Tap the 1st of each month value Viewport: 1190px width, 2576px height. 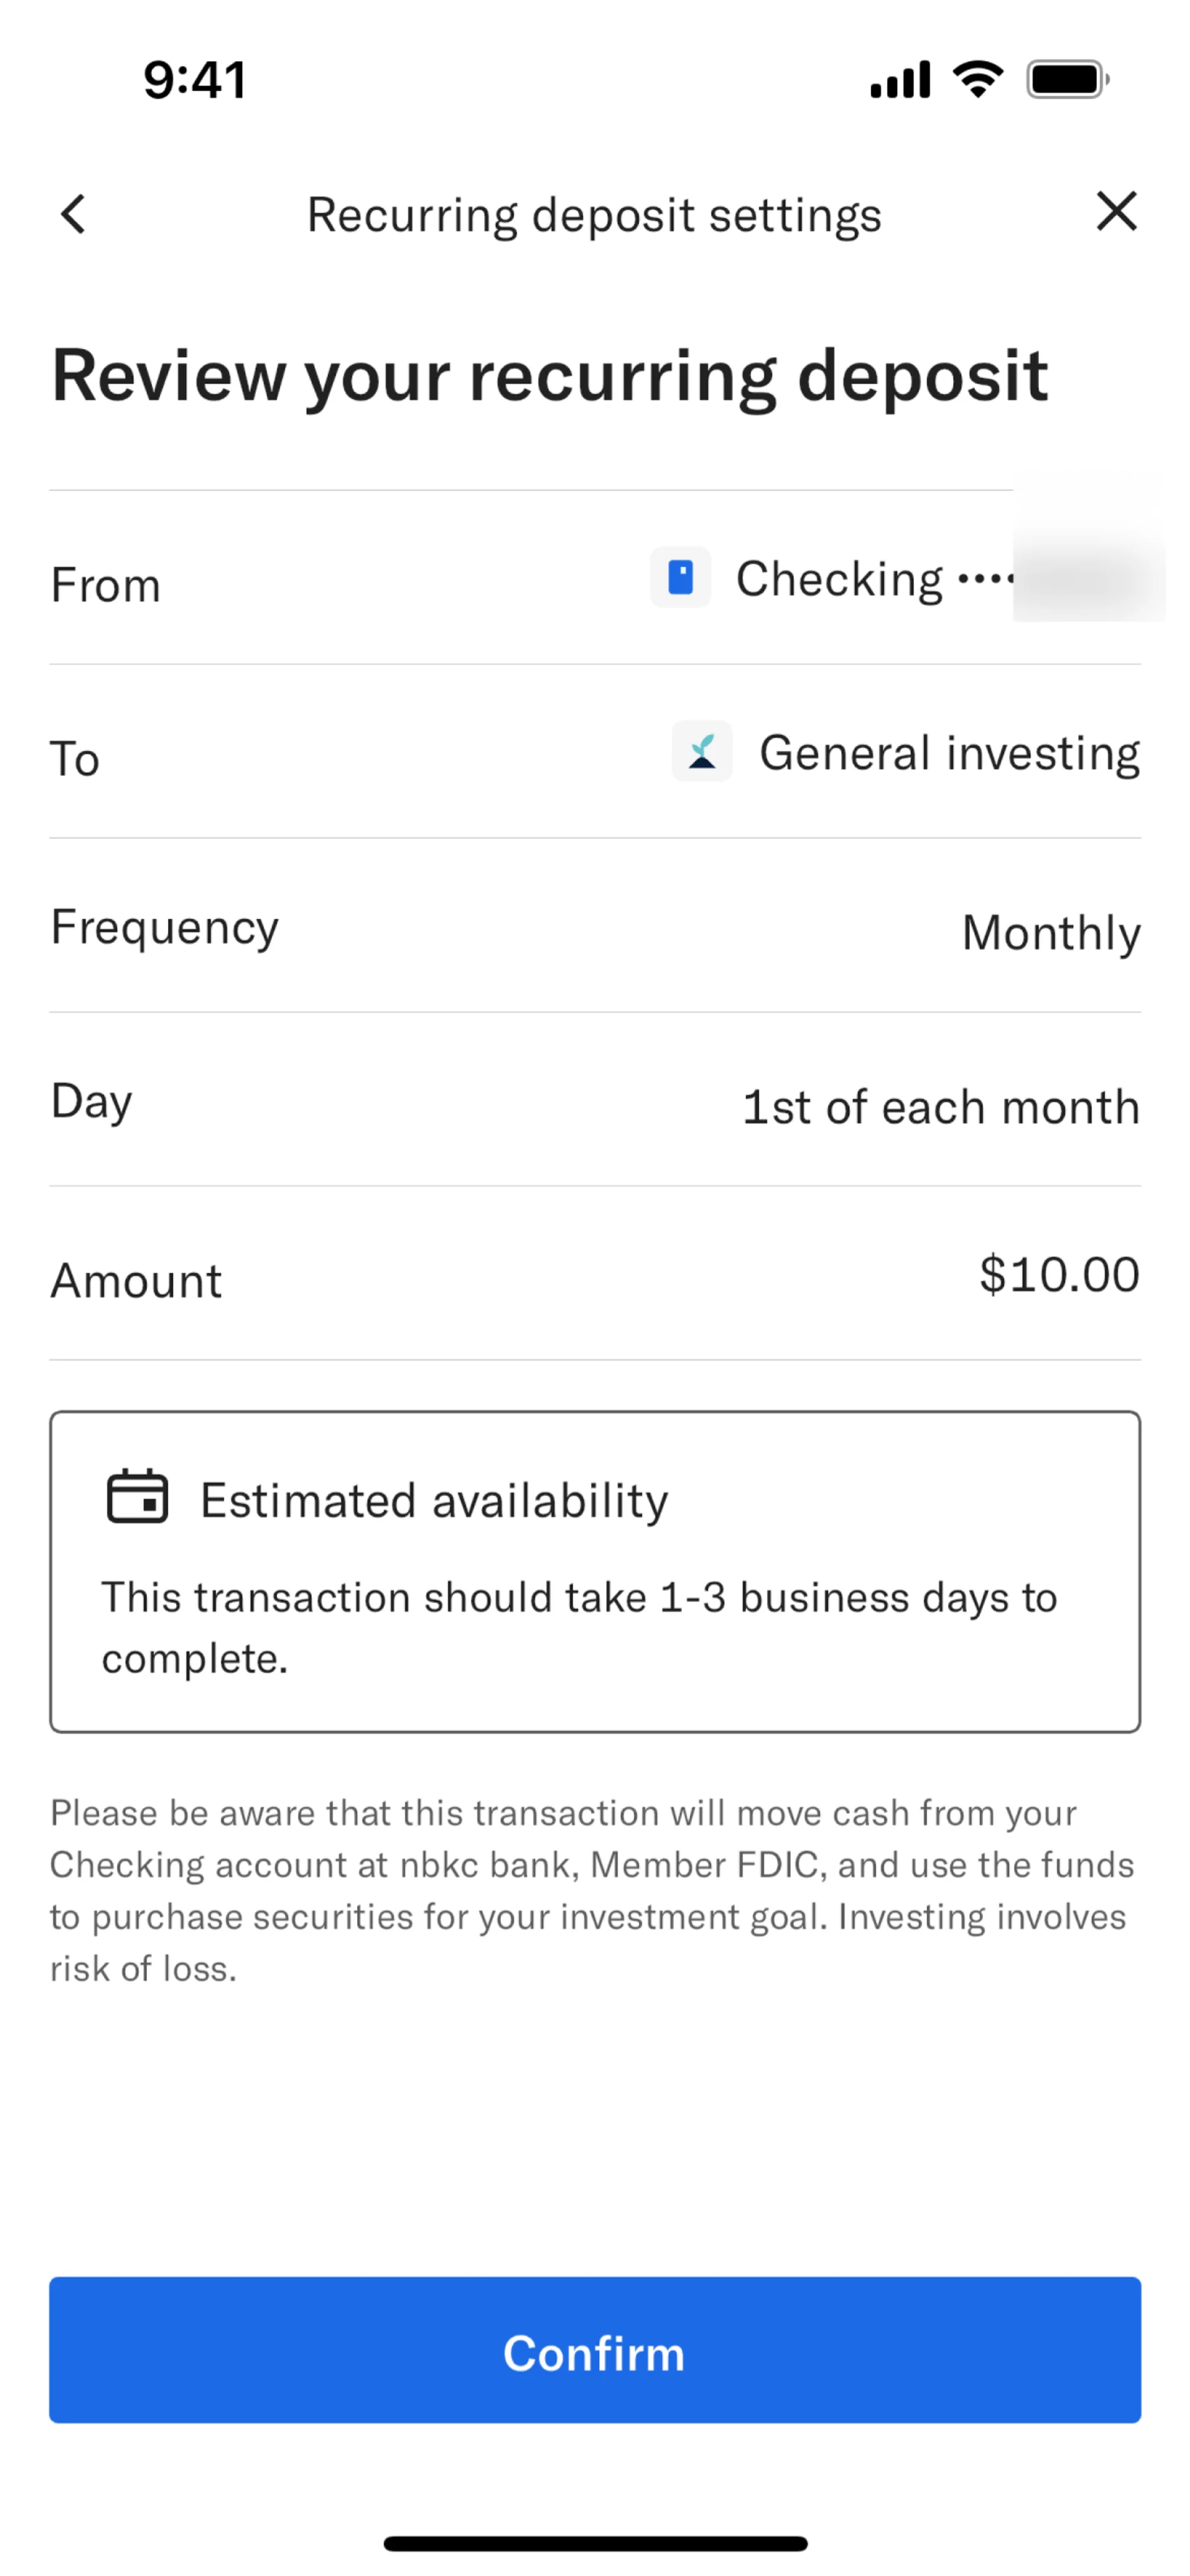pyautogui.click(x=941, y=1107)
